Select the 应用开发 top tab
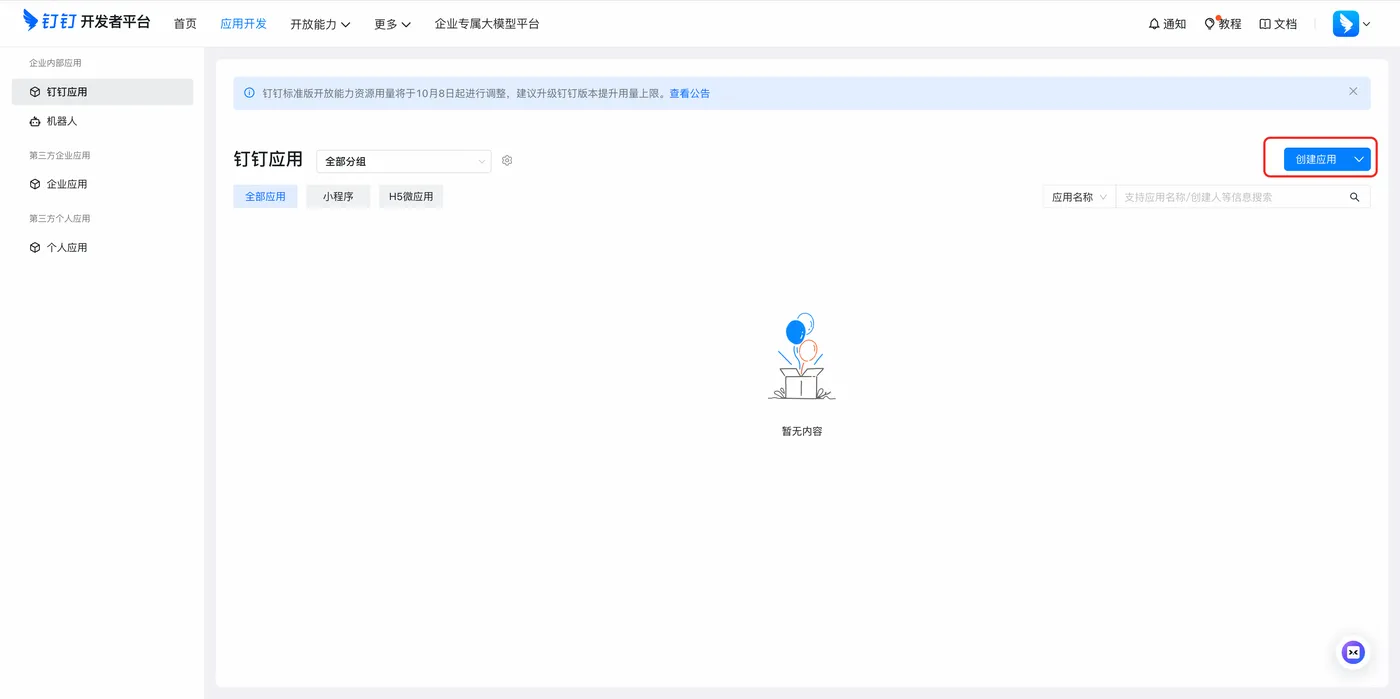 pyautogui.click(x=243, y=24)
